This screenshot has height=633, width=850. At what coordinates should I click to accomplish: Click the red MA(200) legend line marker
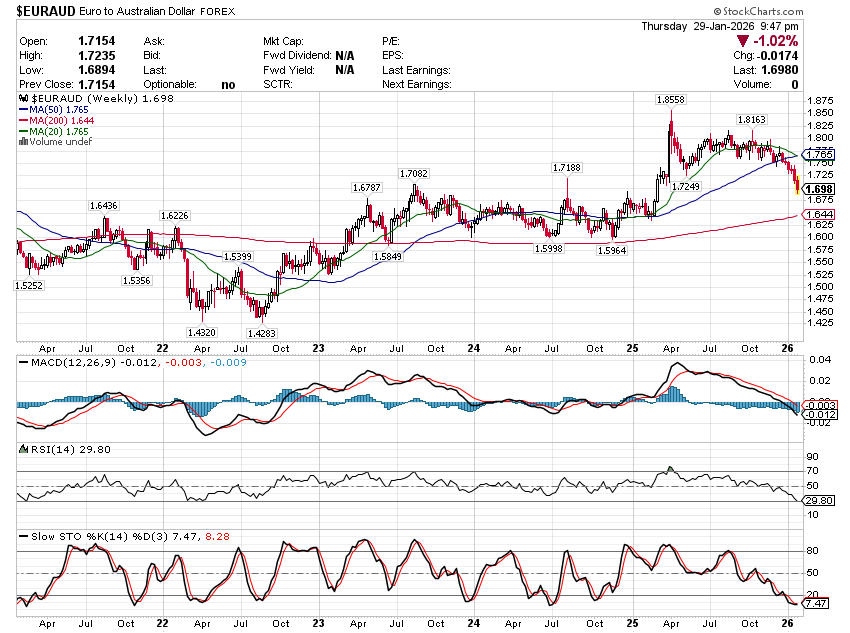click(23, 121)
